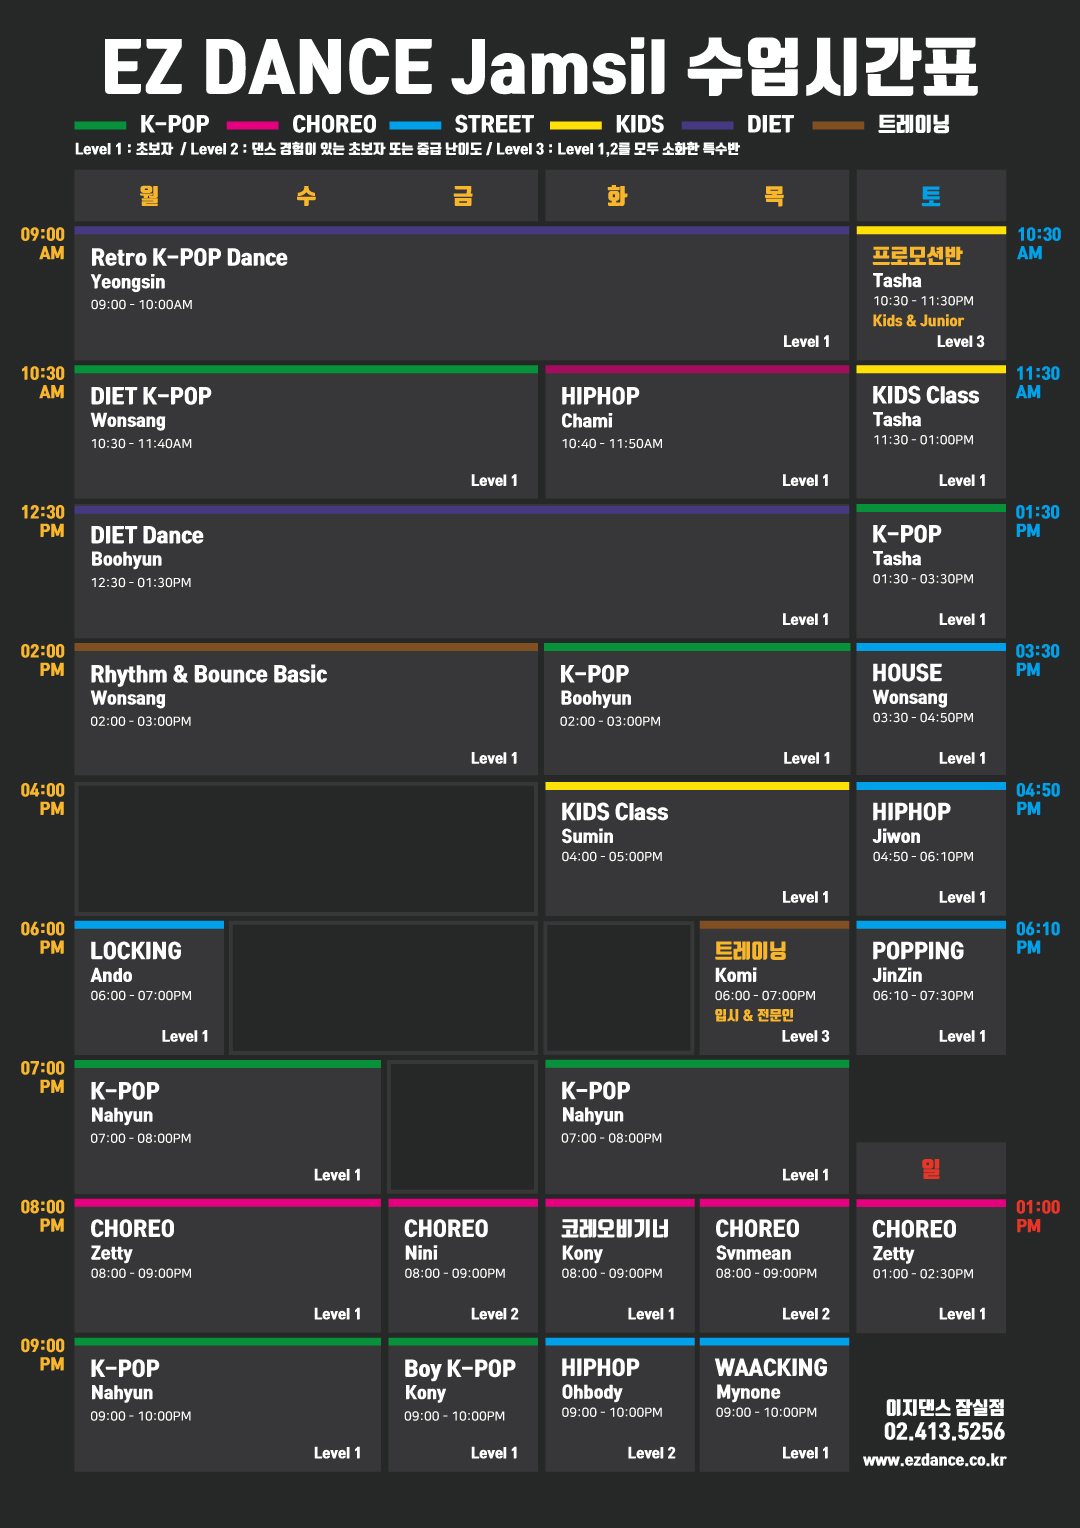Viewport: 1080px width, 1528px height.
Task: Click the Boy K-POP class by Kony
Action: point(463,1405)
